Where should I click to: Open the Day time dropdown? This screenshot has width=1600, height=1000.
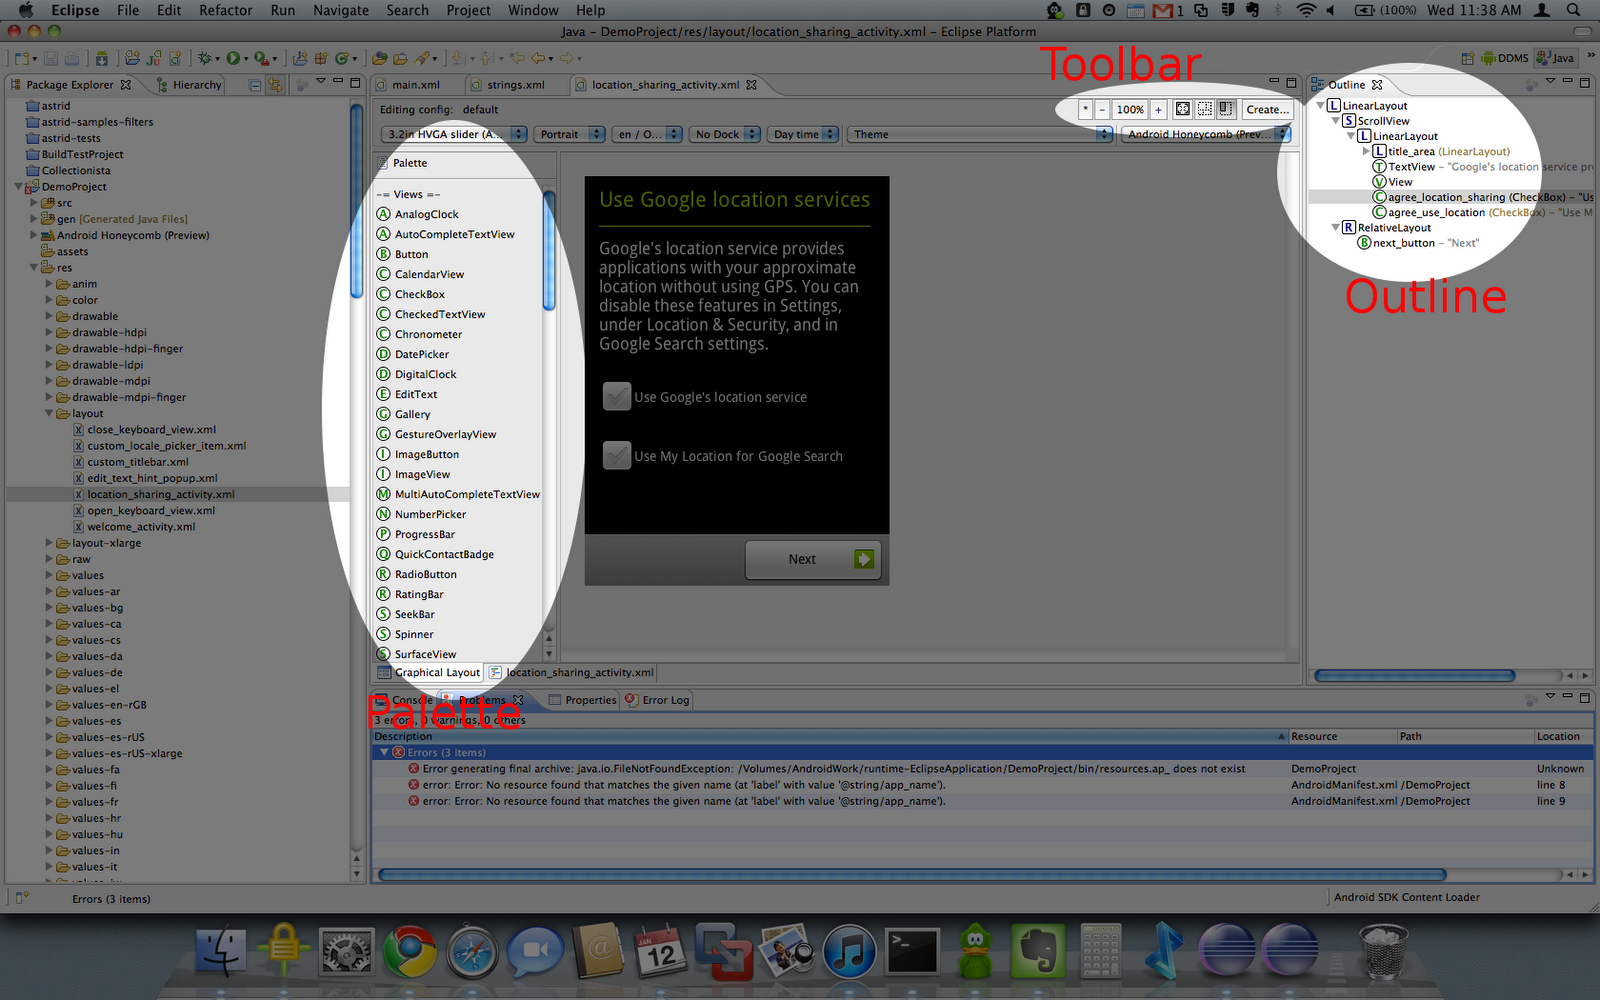coord(803,134)
